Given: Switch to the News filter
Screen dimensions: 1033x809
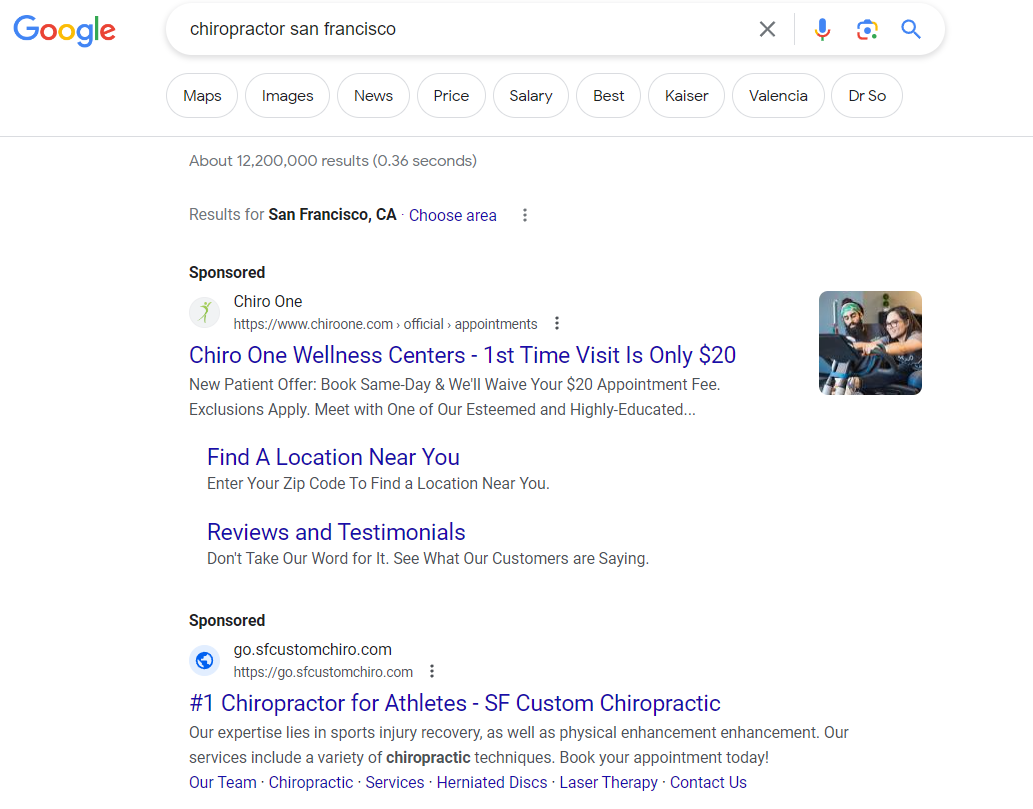Looking at the screenshot, I should coord(374,96).
